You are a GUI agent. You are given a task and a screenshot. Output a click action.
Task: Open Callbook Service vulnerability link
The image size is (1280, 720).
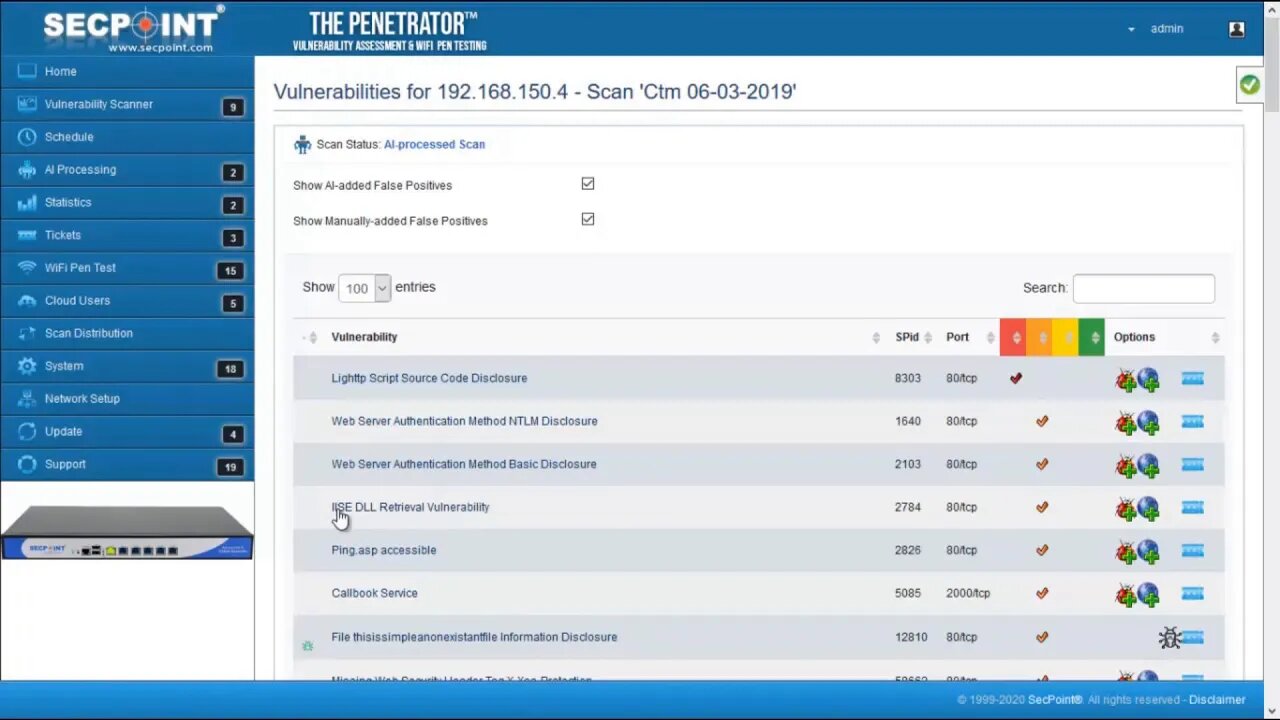[x=374, y=593]
